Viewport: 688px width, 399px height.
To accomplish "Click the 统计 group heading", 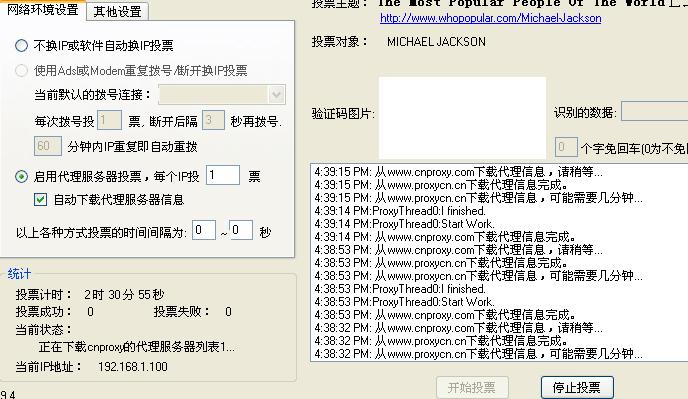I will point(19,274).
